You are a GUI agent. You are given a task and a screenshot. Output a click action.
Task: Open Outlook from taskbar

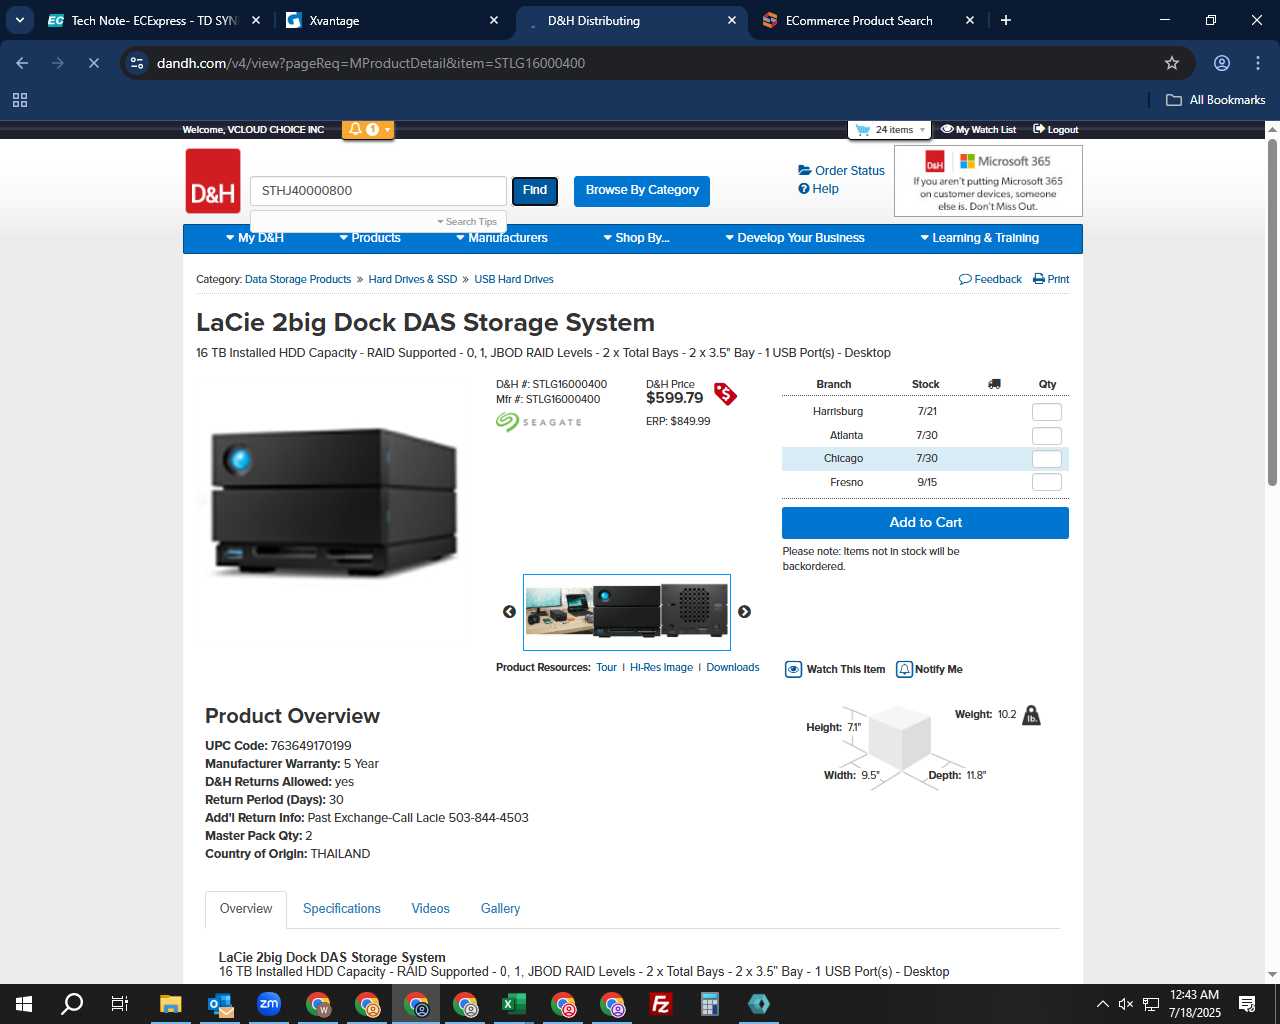[x=220, y=1004]
